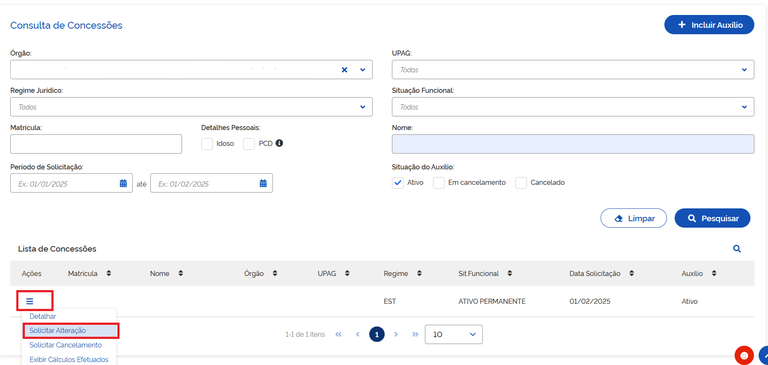
Task: Jump to the last results page
Action: 415,335
